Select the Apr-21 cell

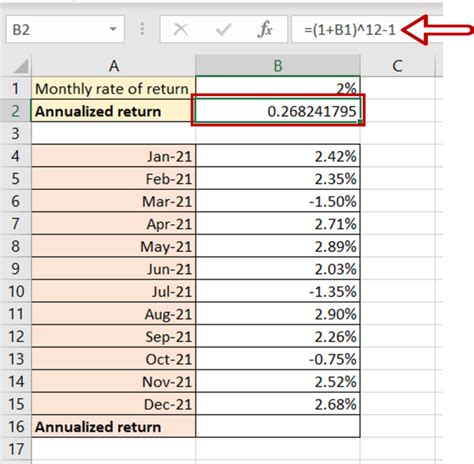(x=114, y=223)
